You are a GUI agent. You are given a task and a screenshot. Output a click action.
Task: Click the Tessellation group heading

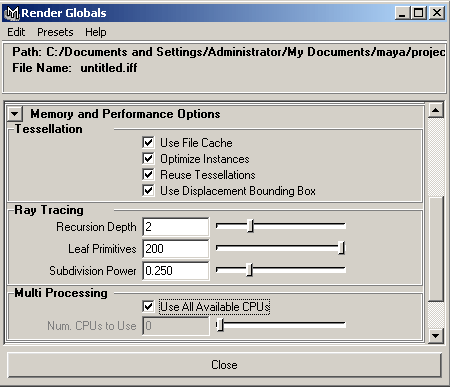coord(49,129)
